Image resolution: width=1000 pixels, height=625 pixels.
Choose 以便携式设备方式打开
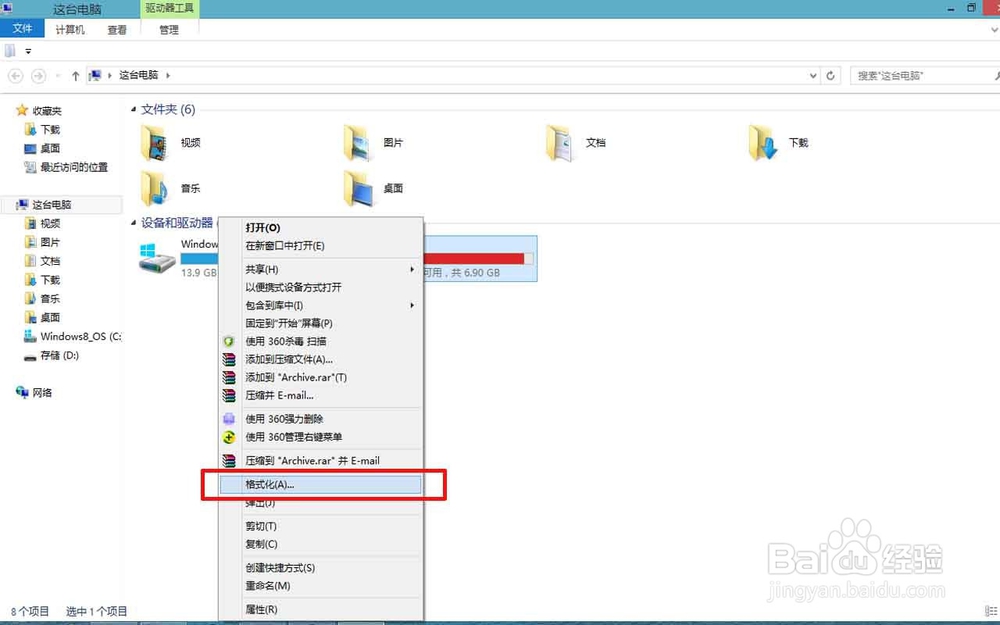click(x=320, y=287)
